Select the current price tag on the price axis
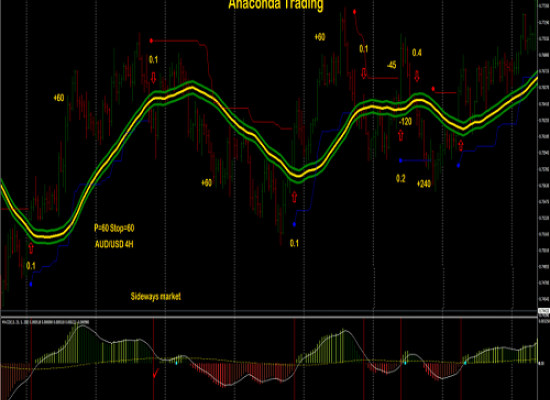The width and height of the screenshot is (550, 400). click(x=544, y=311)
